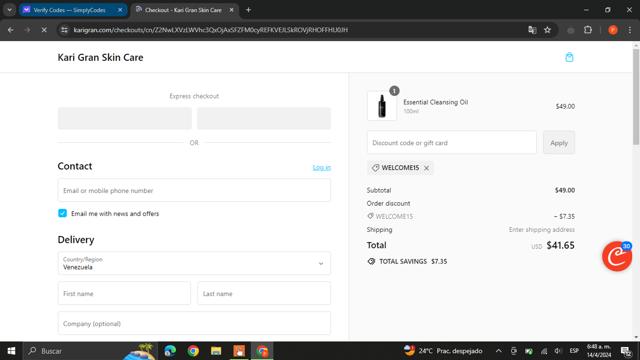The width and height of the screenshot is (640, 360).
Task: Click the Essential Cleansing Oil product name
Action: (436, 102)
